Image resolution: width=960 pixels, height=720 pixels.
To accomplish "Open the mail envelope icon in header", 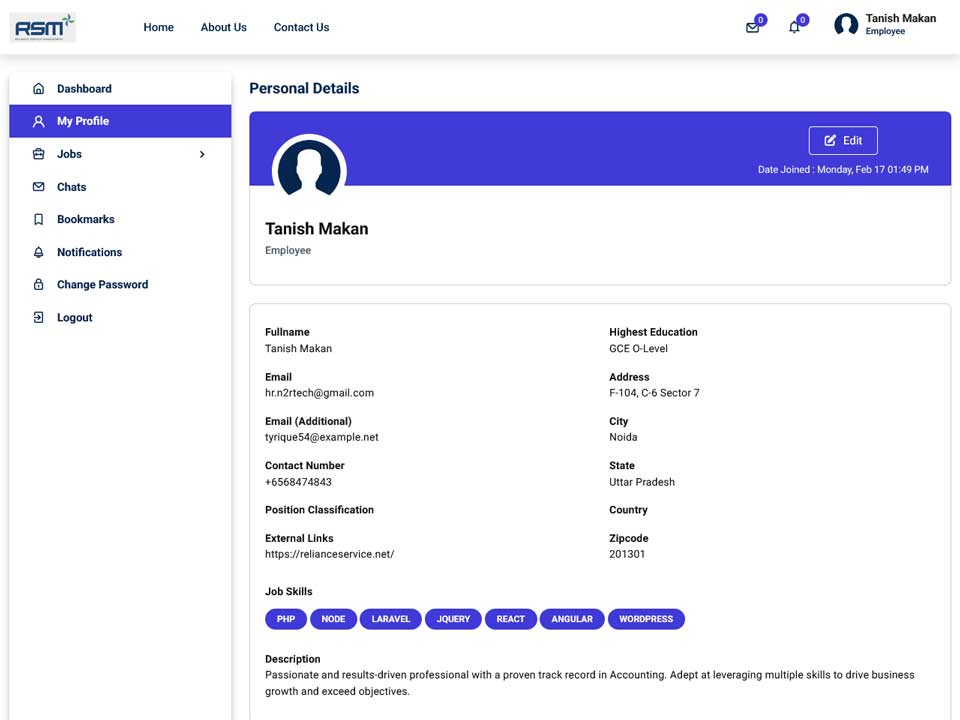I will tap(752, 28).
